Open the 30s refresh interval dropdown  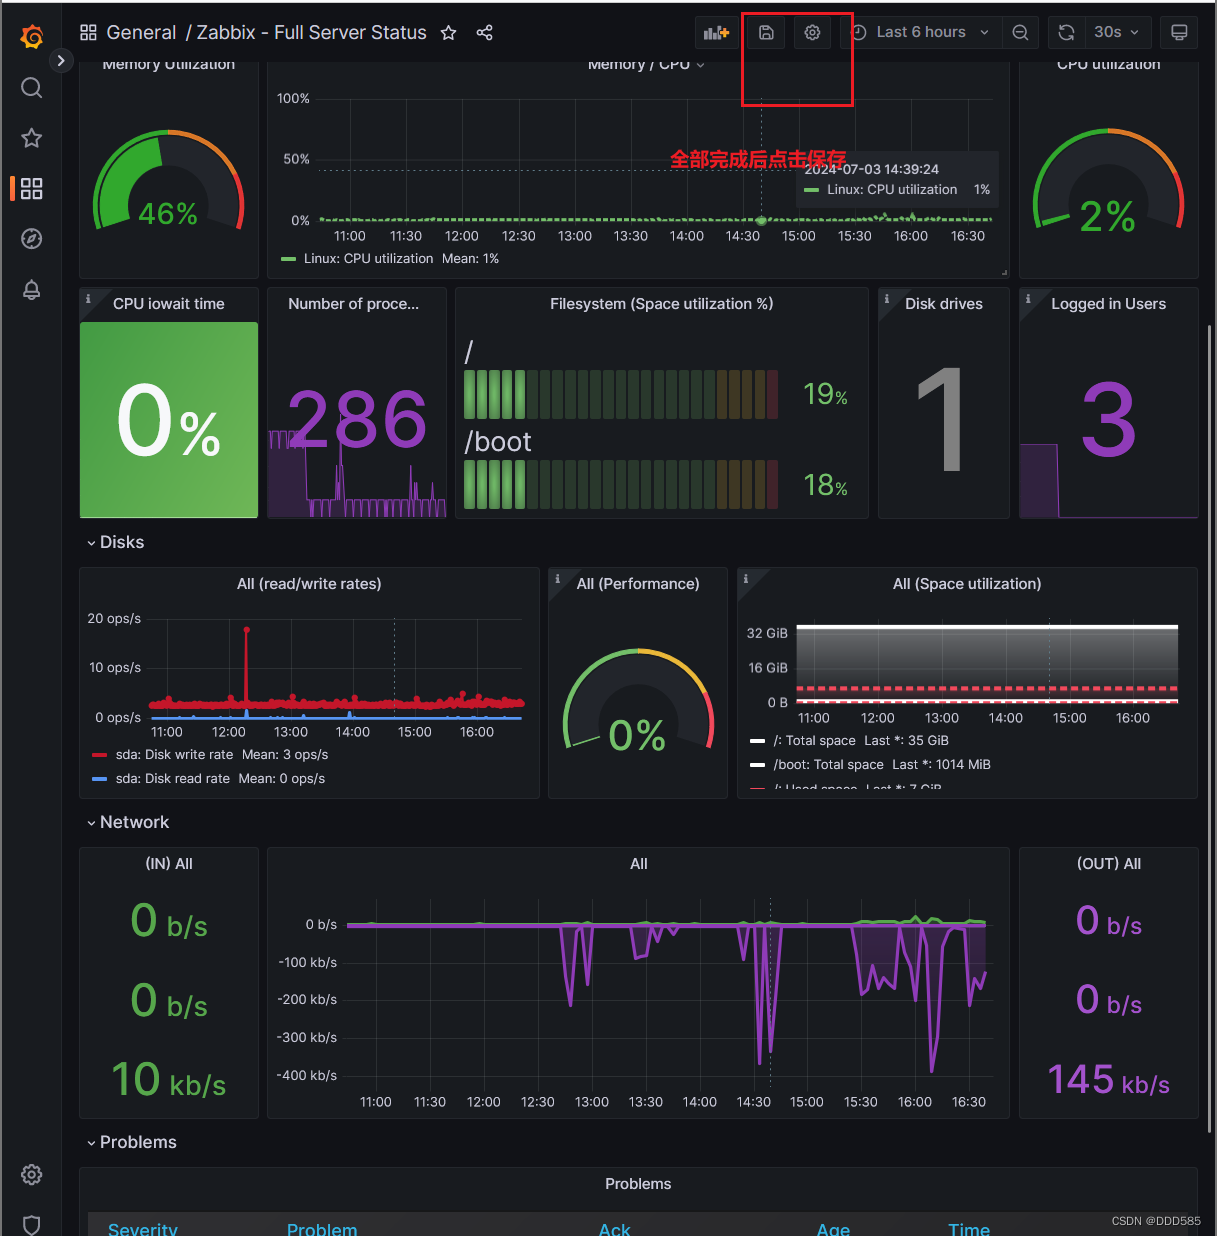(x=1117, y=33)
